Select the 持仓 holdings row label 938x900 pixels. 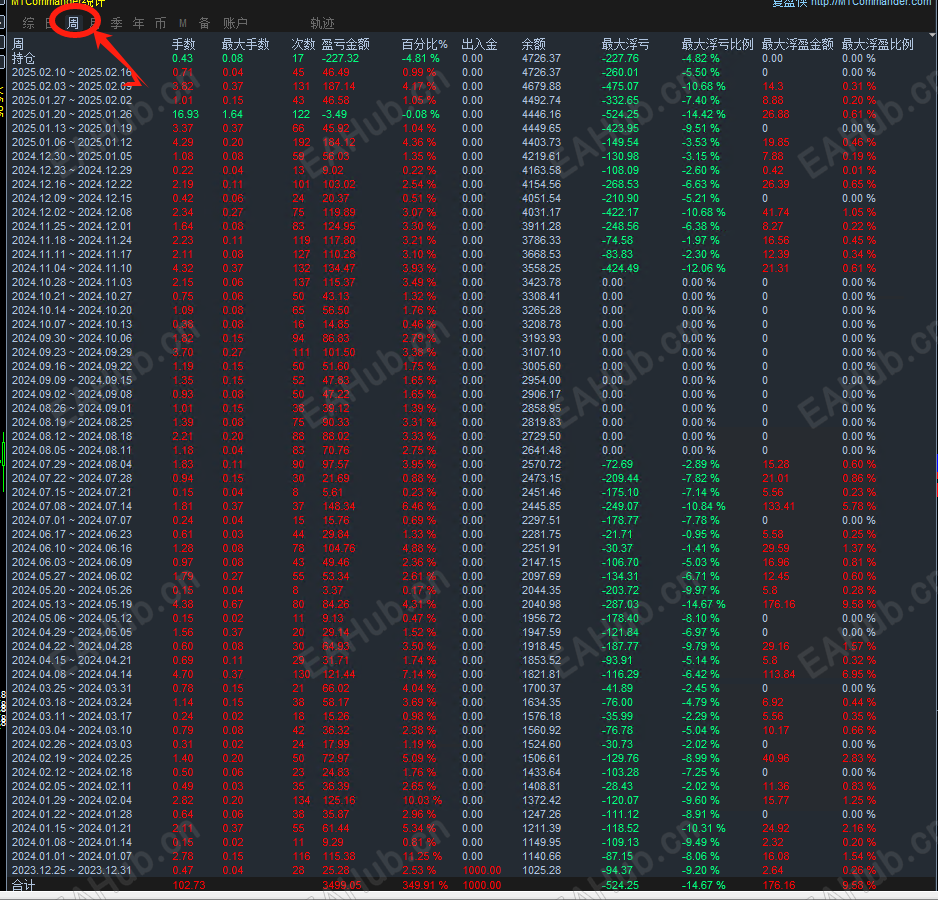click(24, 59)
